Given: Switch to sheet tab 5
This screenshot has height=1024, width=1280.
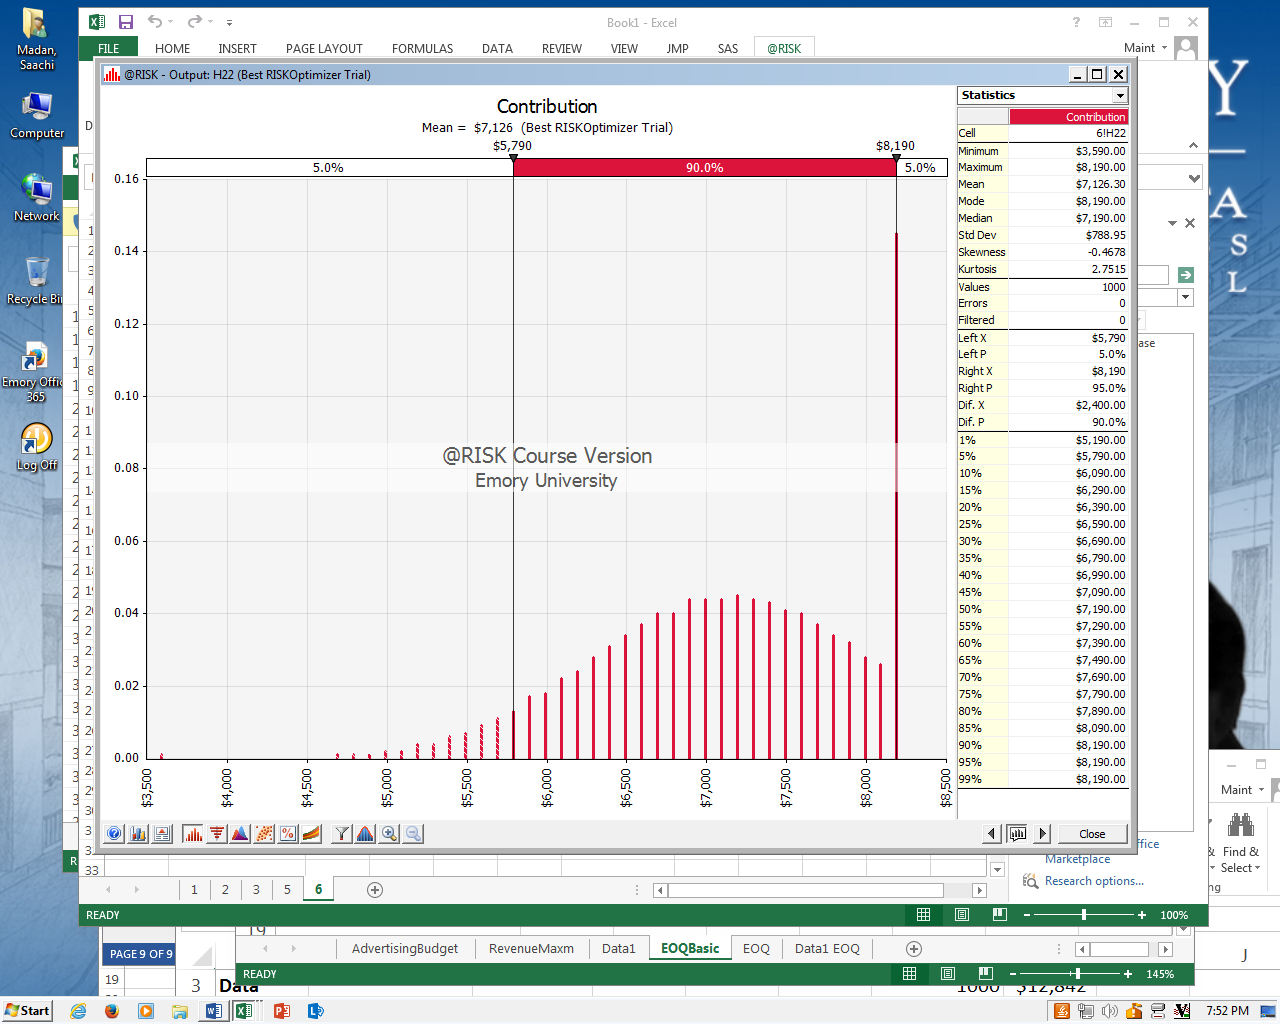Looking at the screenshot, I should coord(287,890).
